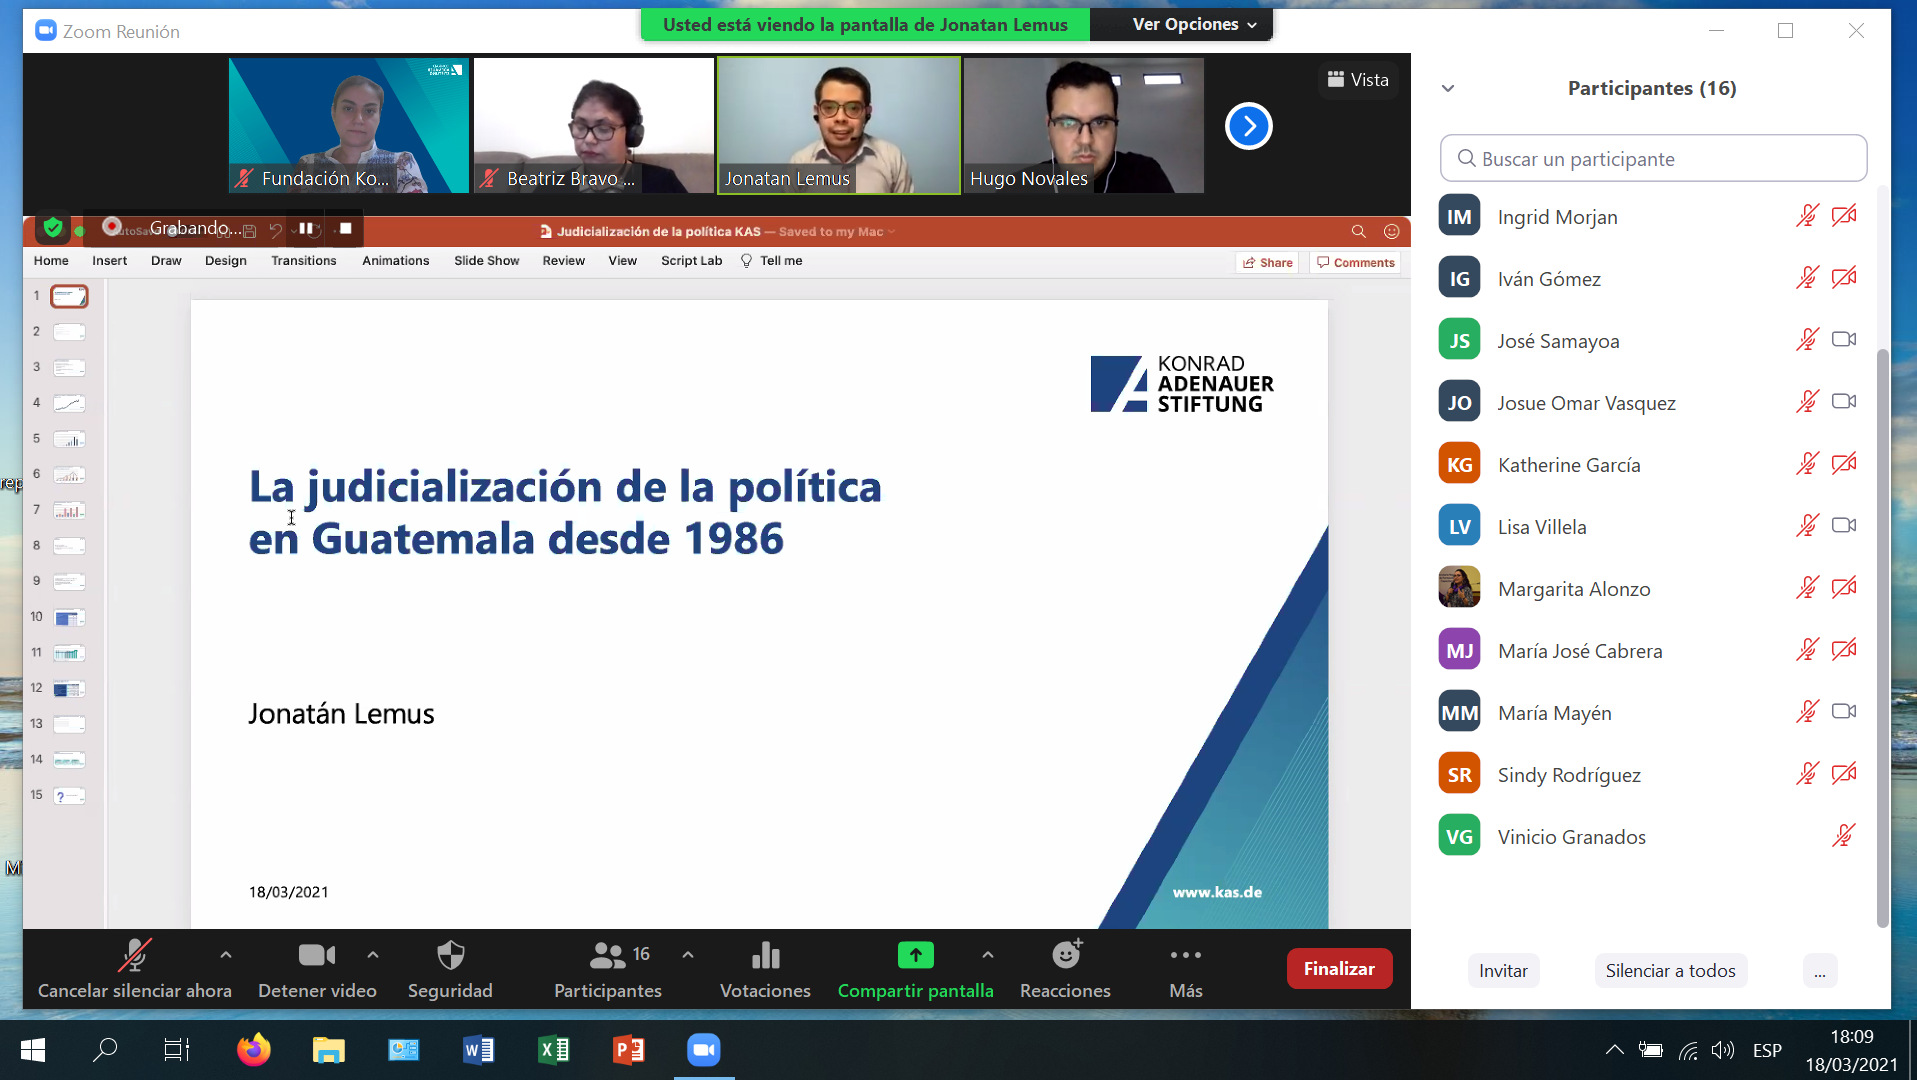Toggle the Participantes panel button
Image resolution: width=1917 pixels, height=1080 pixels.
[x=607, y=957]
